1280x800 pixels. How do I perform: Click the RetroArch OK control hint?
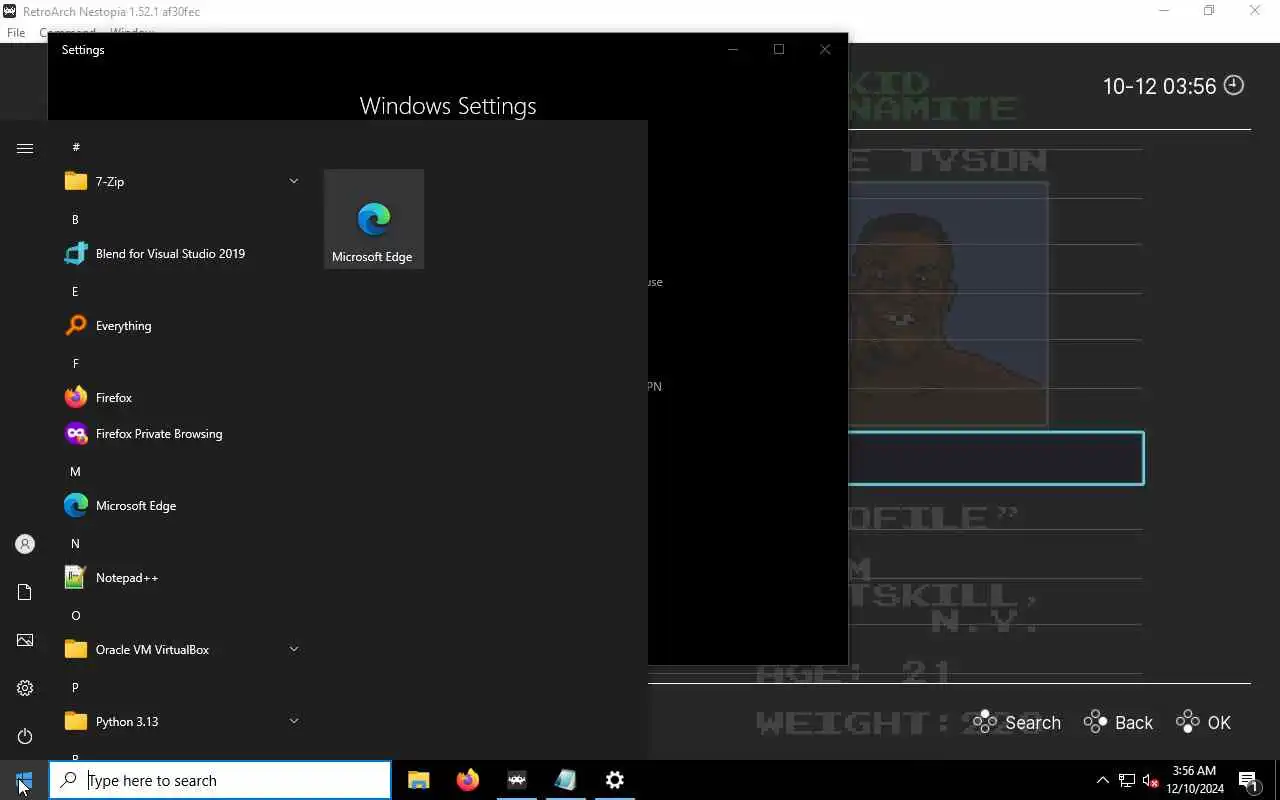click(x=1203, y=722)
